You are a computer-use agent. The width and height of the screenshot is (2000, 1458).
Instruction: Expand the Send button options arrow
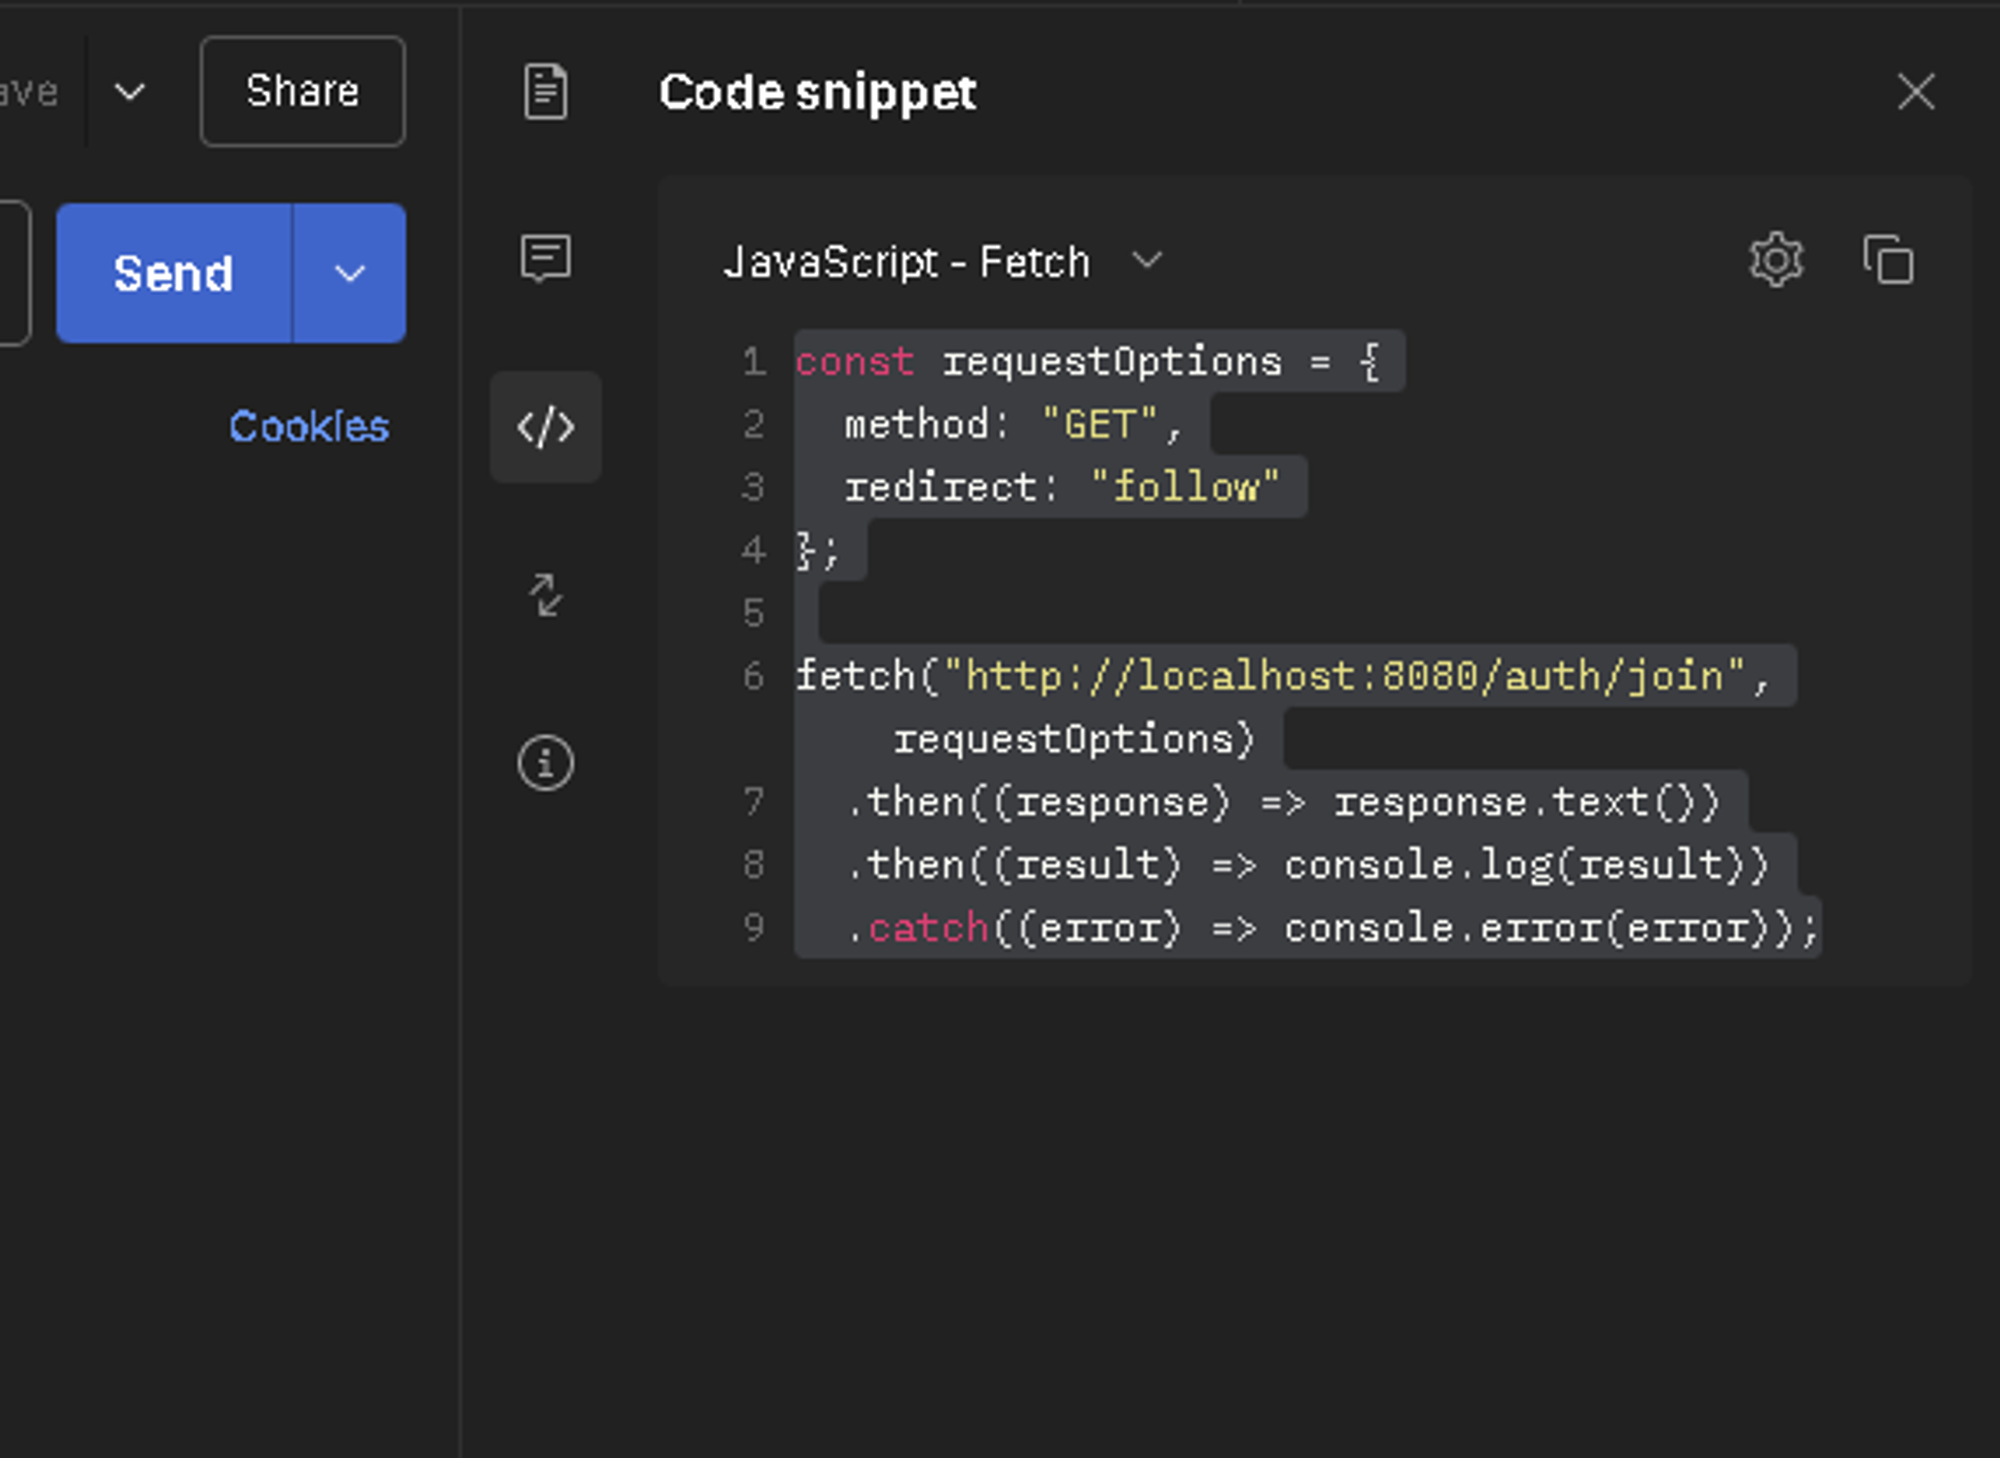point(349,273)
